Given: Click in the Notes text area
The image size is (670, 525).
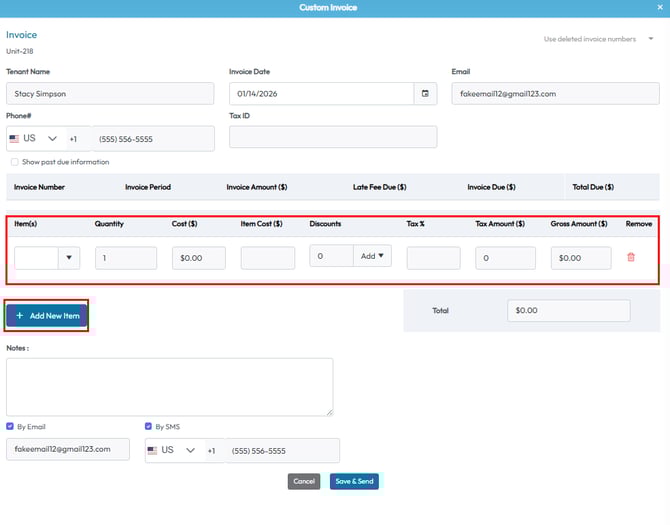Looking at the screenshot, I should tap(169, 386).
